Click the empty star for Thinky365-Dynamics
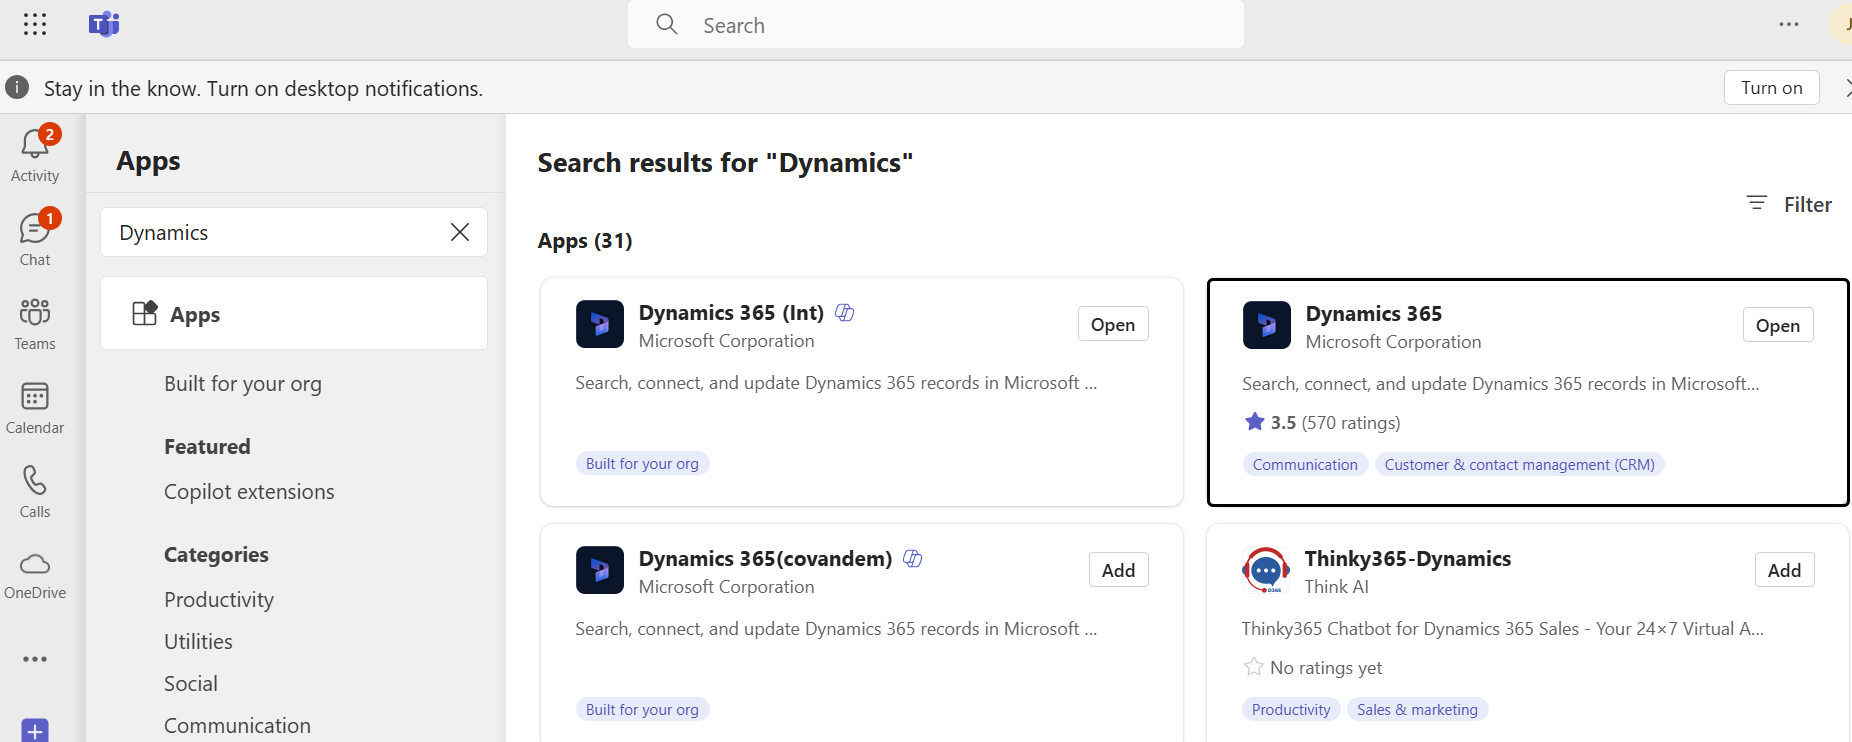Screen dimensions: 1852x742 coord(1254,666)
